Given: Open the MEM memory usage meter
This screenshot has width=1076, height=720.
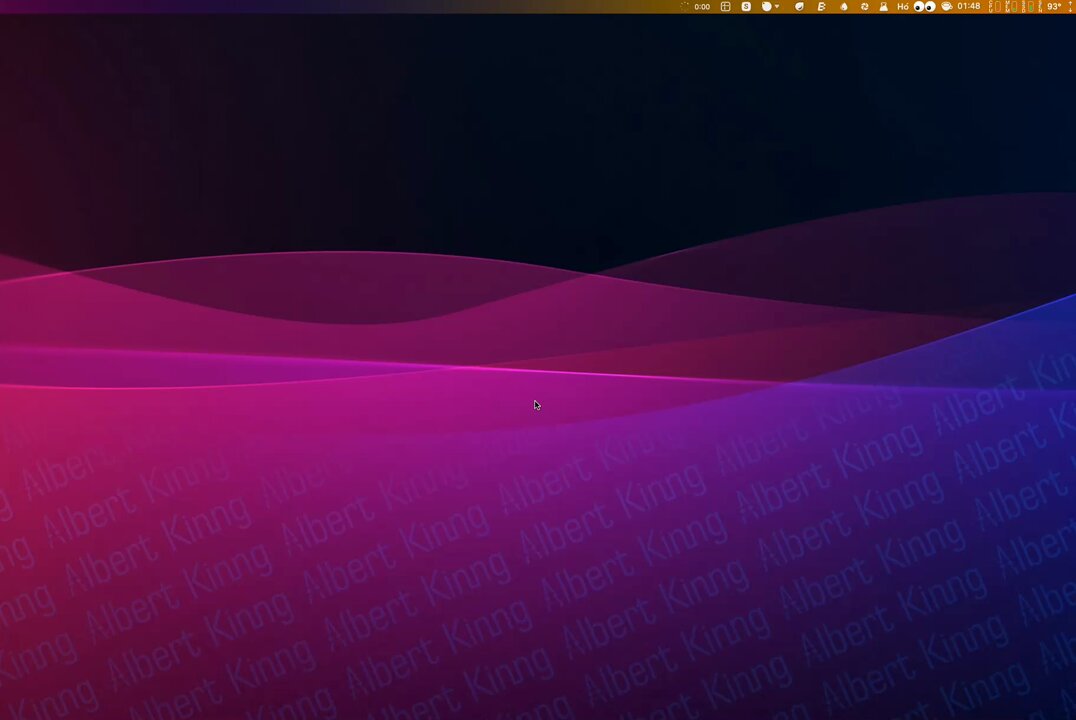Looking at the screenshot, I should (1012, 7).
